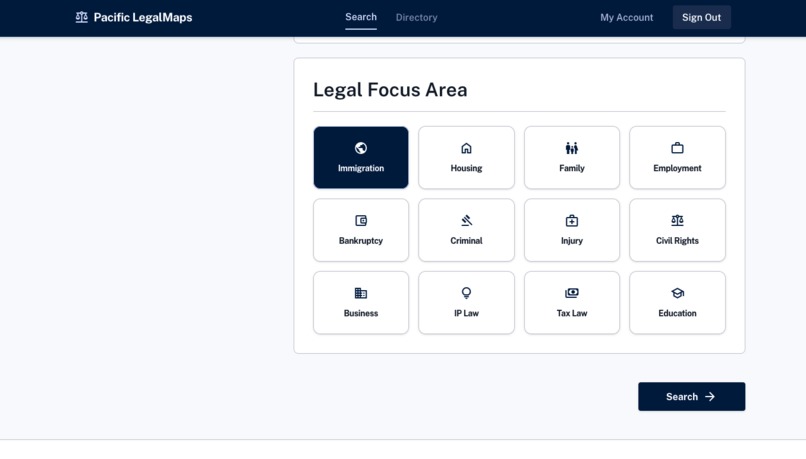Switch to the Search tab

tap(361, 17)
